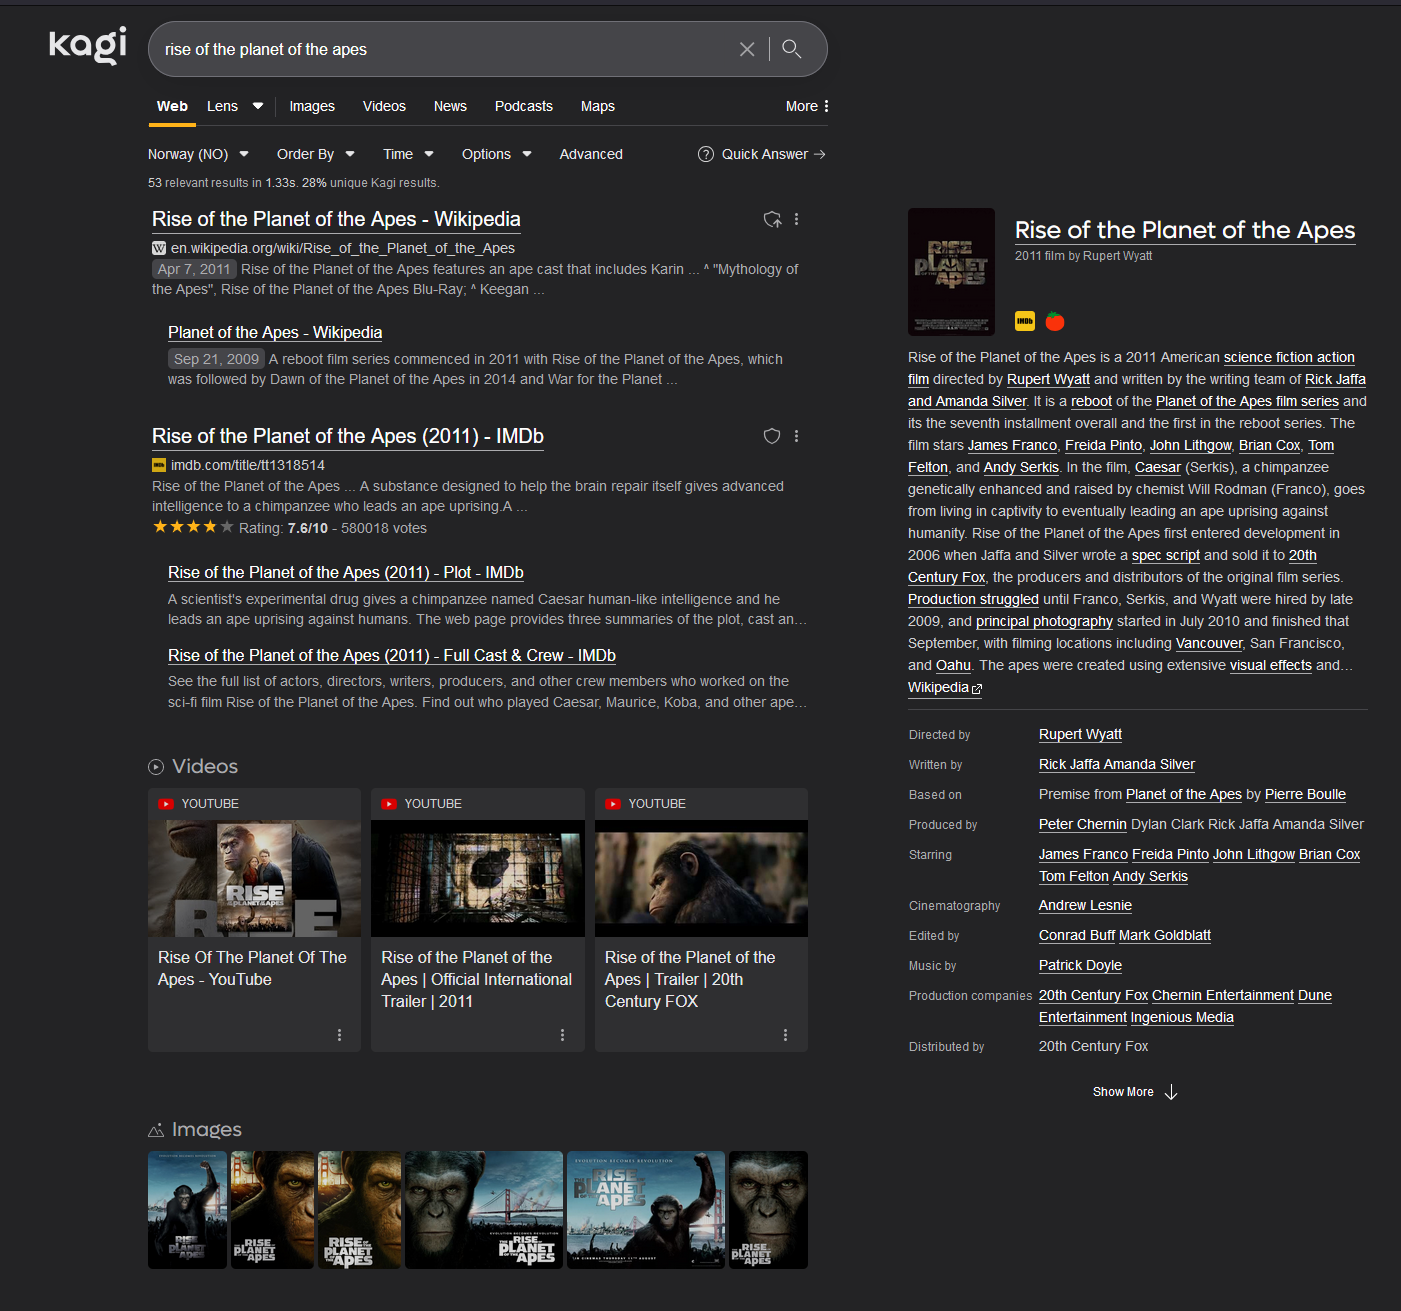
Task: Clear the search query with X icon
Action: coord(747,49)
